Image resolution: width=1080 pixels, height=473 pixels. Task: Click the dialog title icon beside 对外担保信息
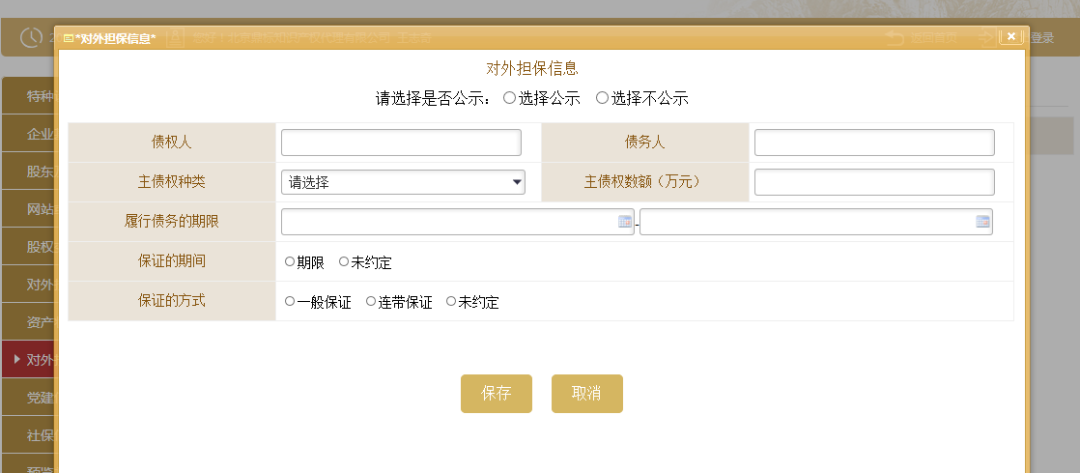pos(68,38)
